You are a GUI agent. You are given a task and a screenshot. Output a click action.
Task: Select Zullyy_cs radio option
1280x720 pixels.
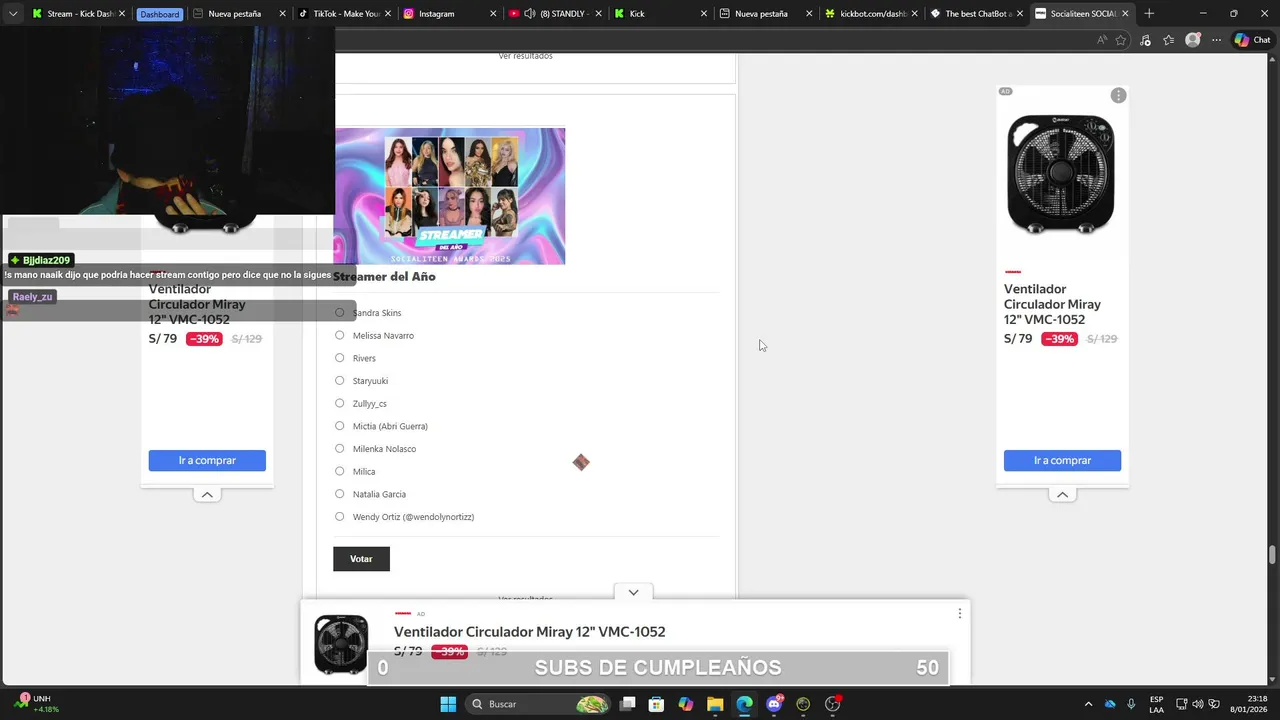[339, 403]
